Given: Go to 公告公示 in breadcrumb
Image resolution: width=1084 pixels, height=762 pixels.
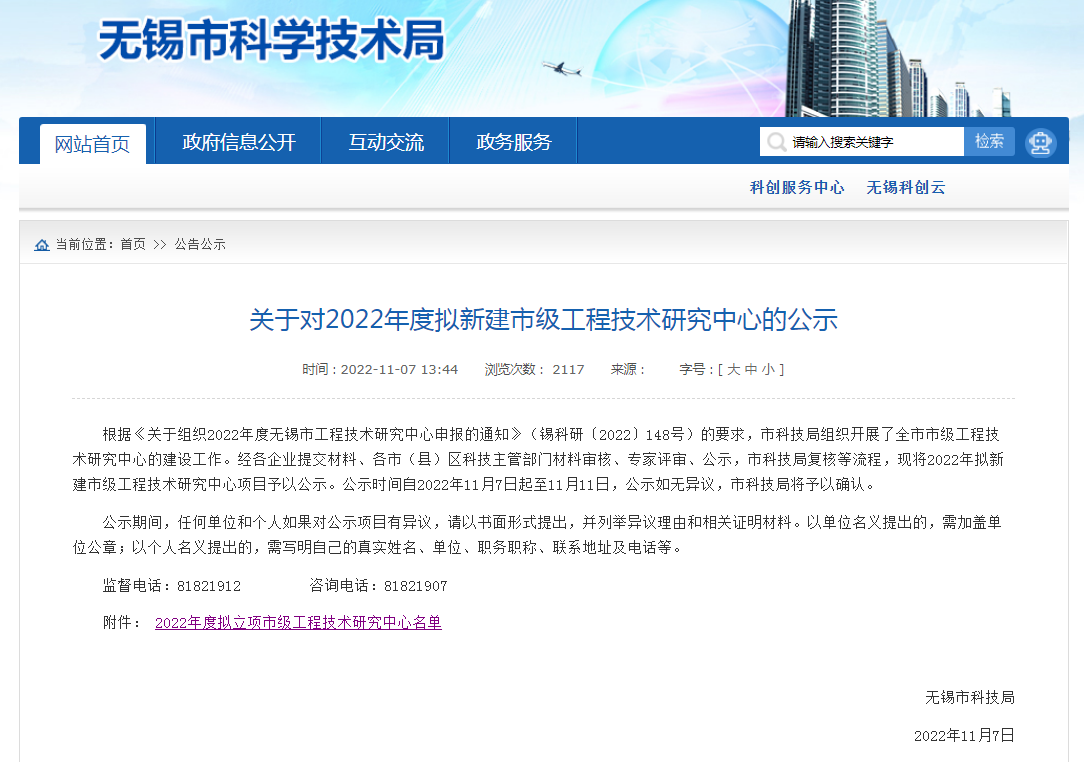Looking at the screenshot, I should [x=200, y=244].
